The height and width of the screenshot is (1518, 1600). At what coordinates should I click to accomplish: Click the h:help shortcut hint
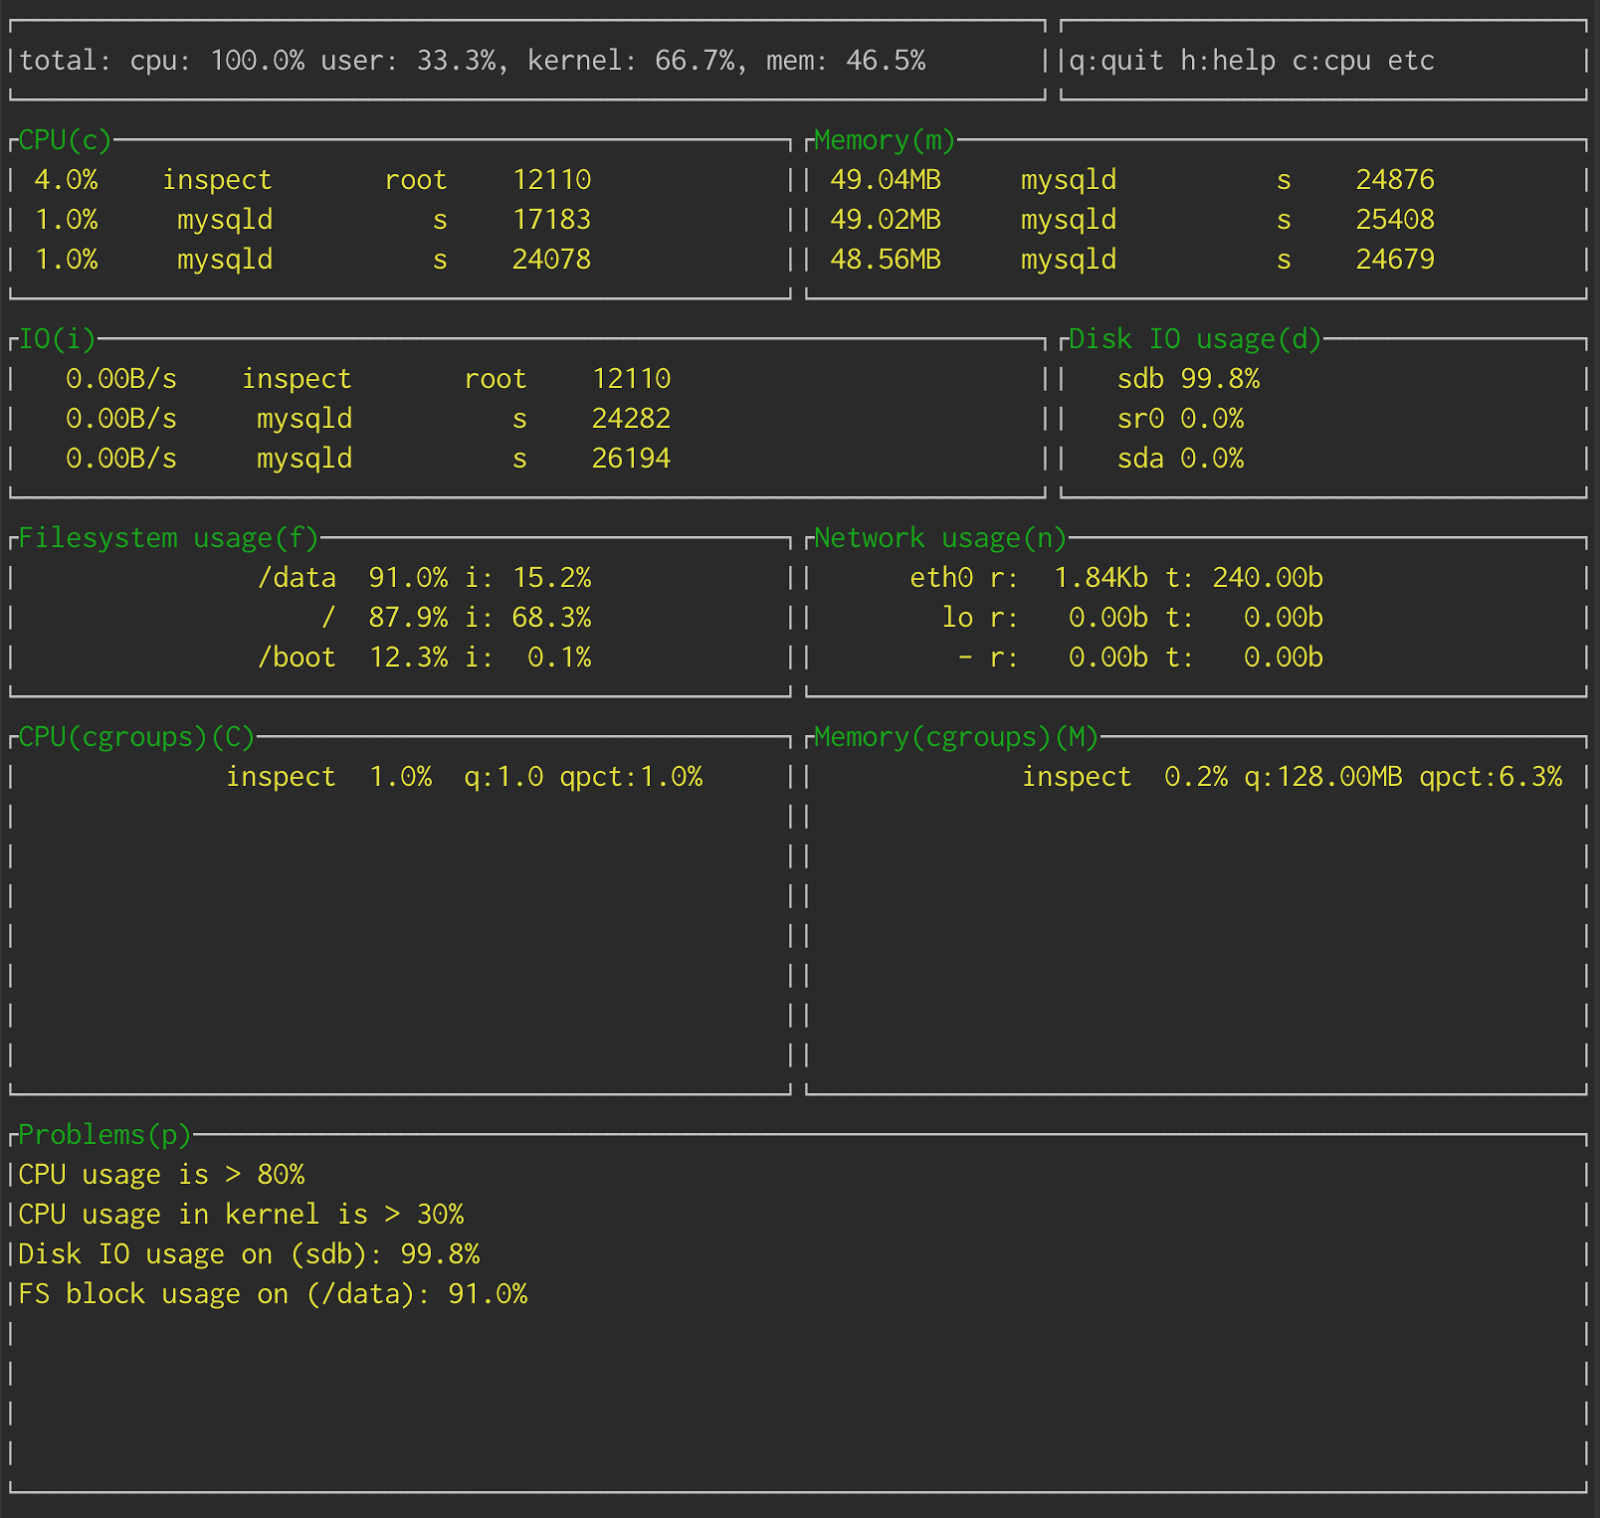(1228, 61)
